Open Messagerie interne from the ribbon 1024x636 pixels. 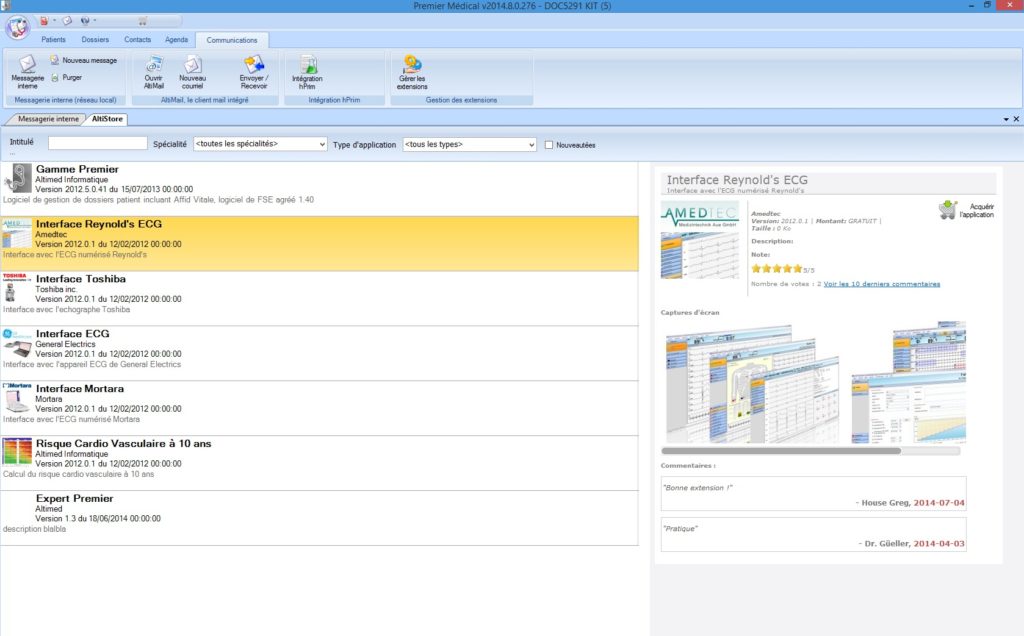pyautogui.click(x=27, y=72)
